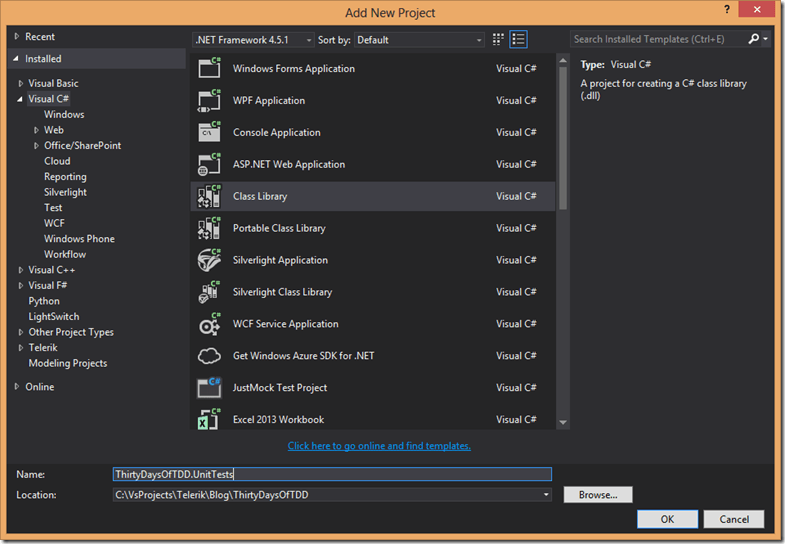Click the Portable Class Library icon

coord(209,228)
